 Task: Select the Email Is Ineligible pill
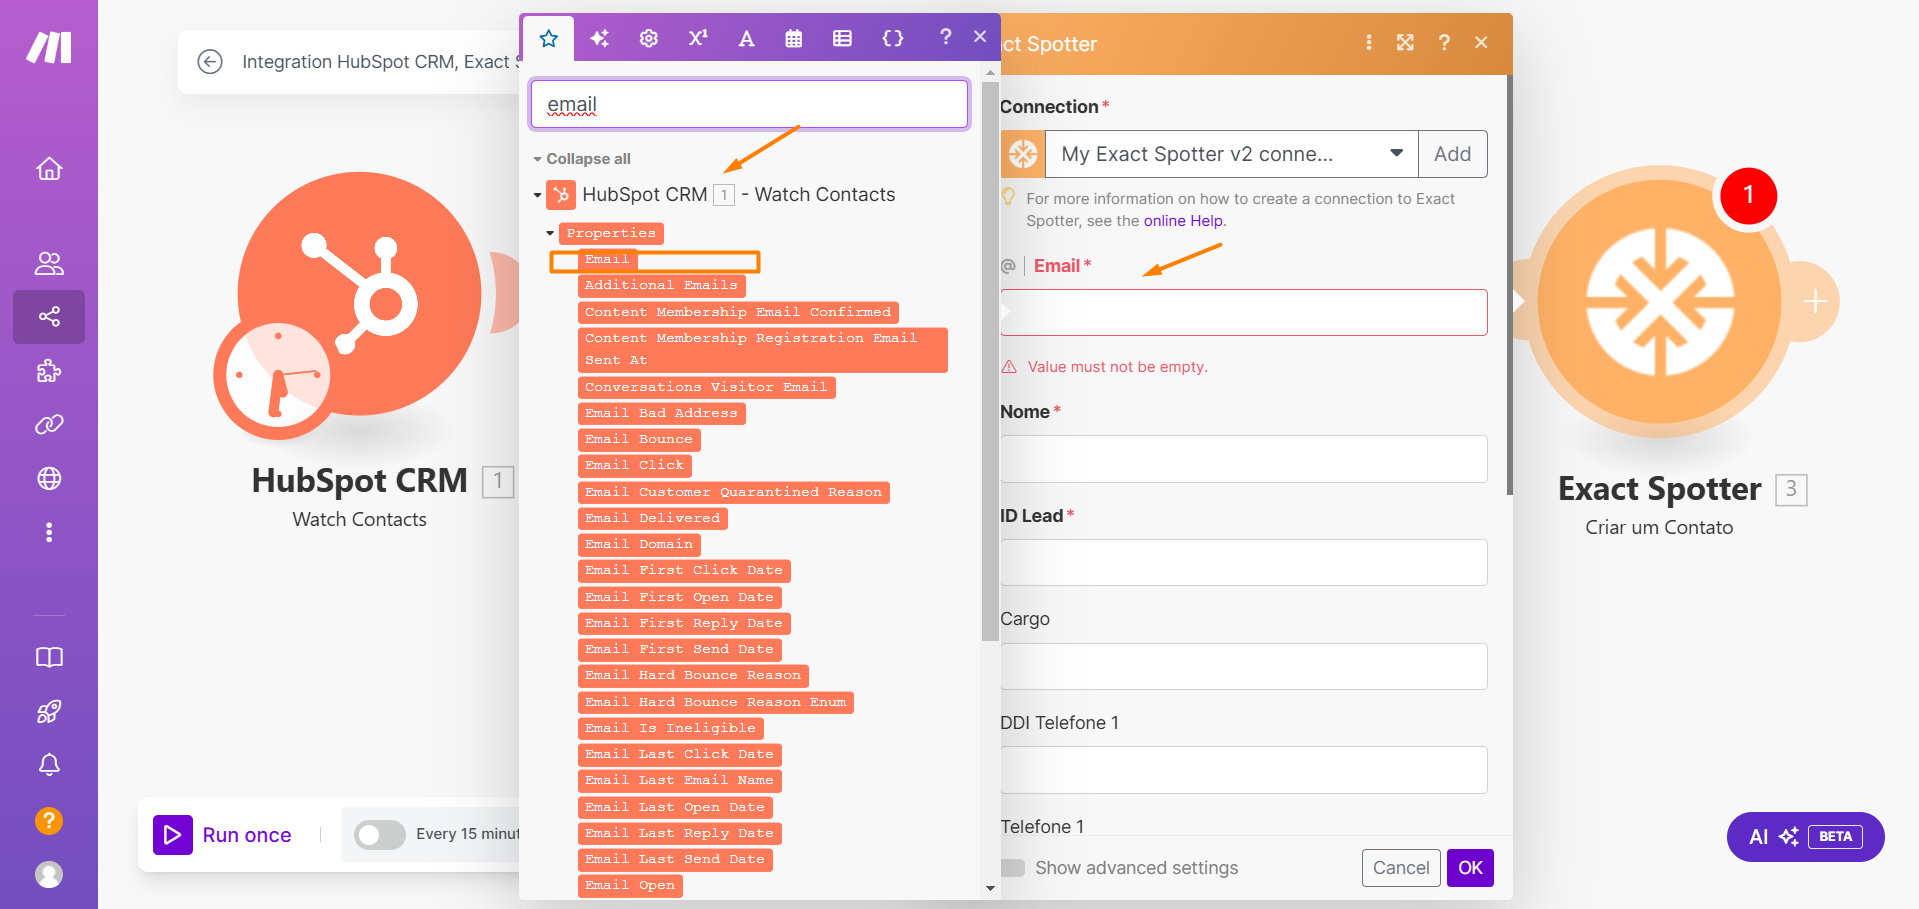tap(670, 729)
